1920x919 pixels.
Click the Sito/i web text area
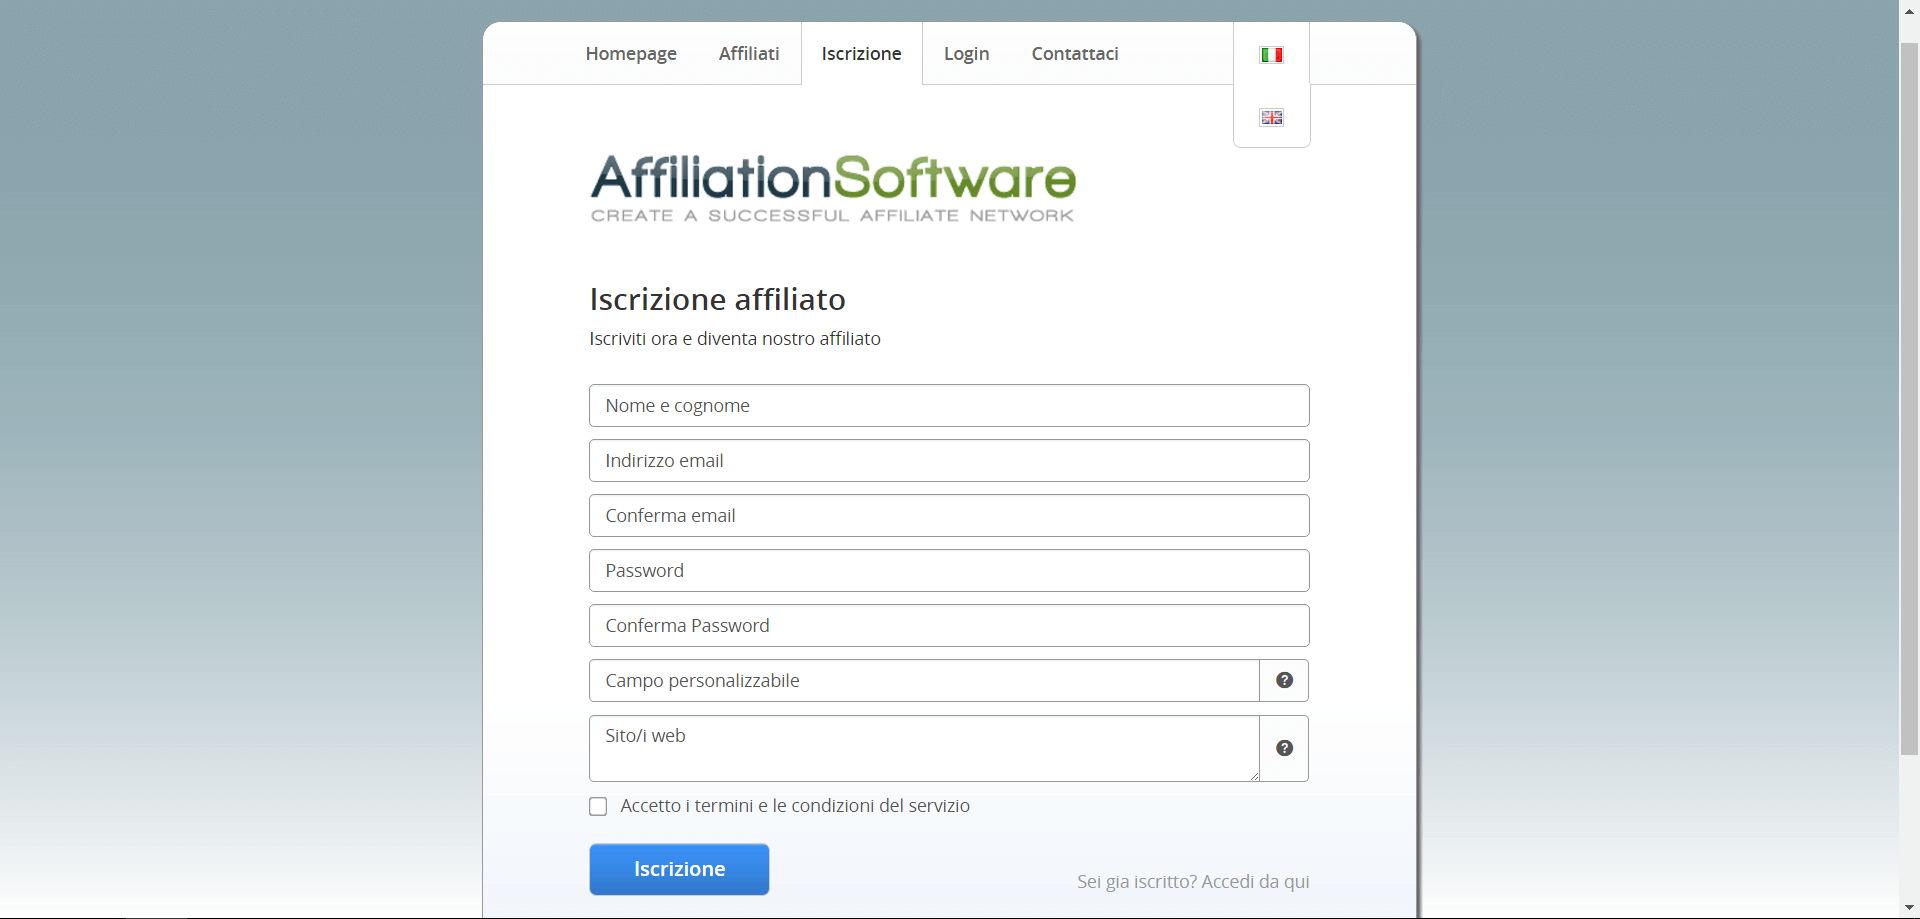pos(923,749)
